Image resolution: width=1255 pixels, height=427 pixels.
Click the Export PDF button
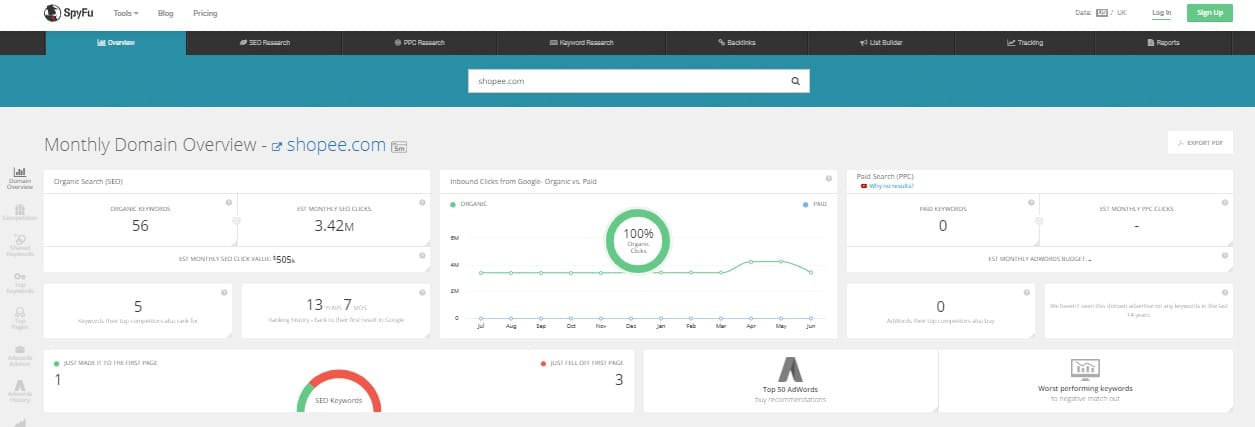1200,143
